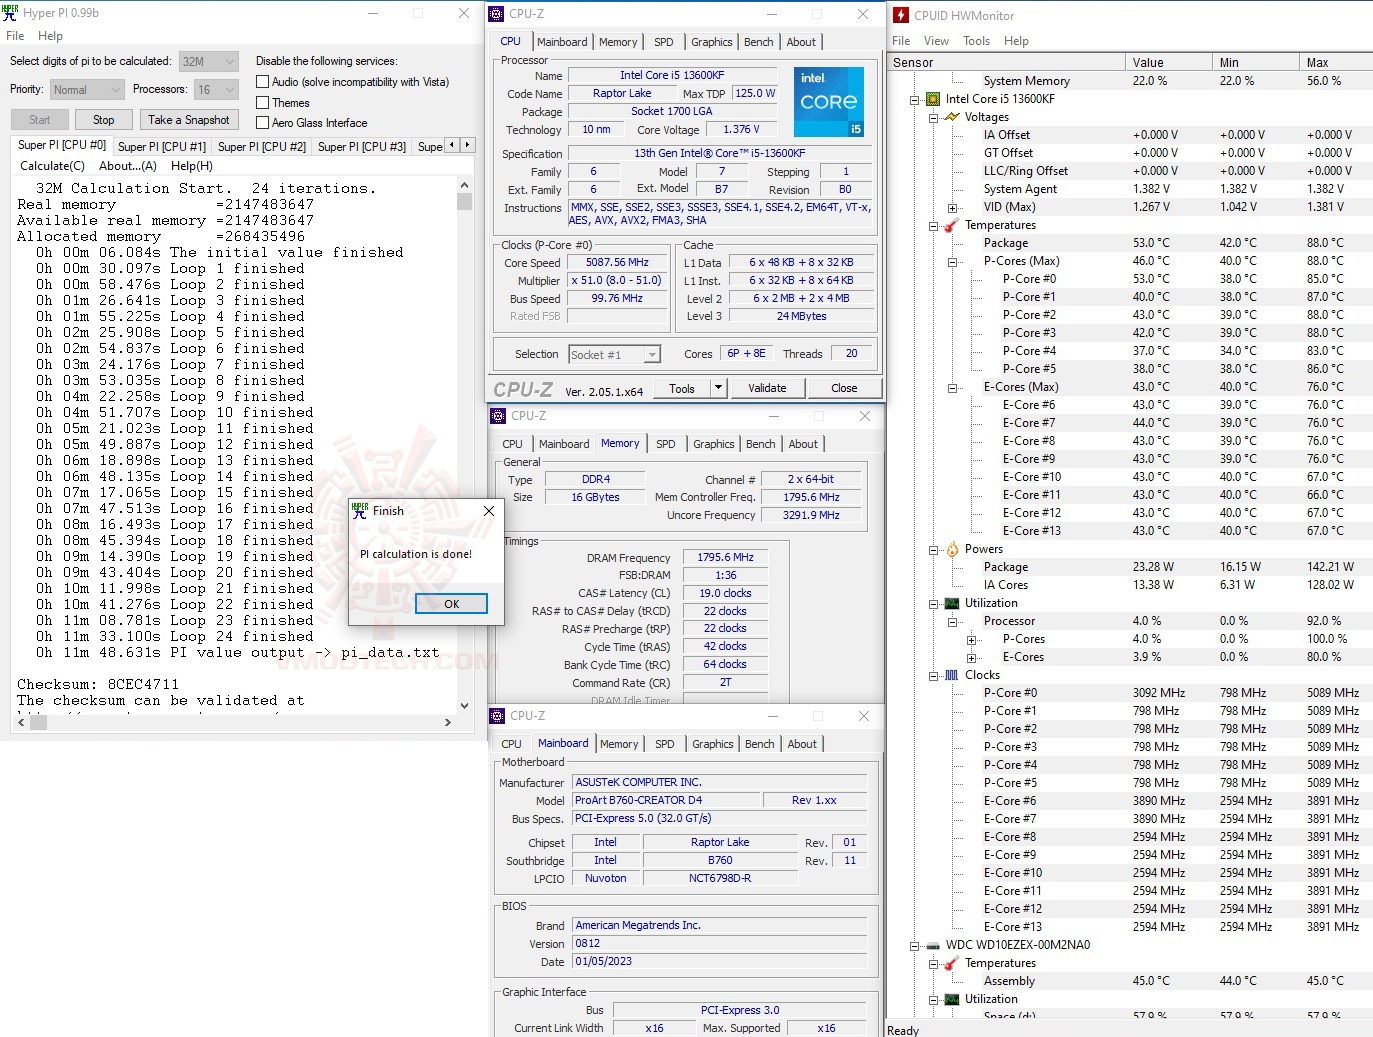
Task: Collapse the E-Cores (Max) temperature group
Action: (952, 387)
